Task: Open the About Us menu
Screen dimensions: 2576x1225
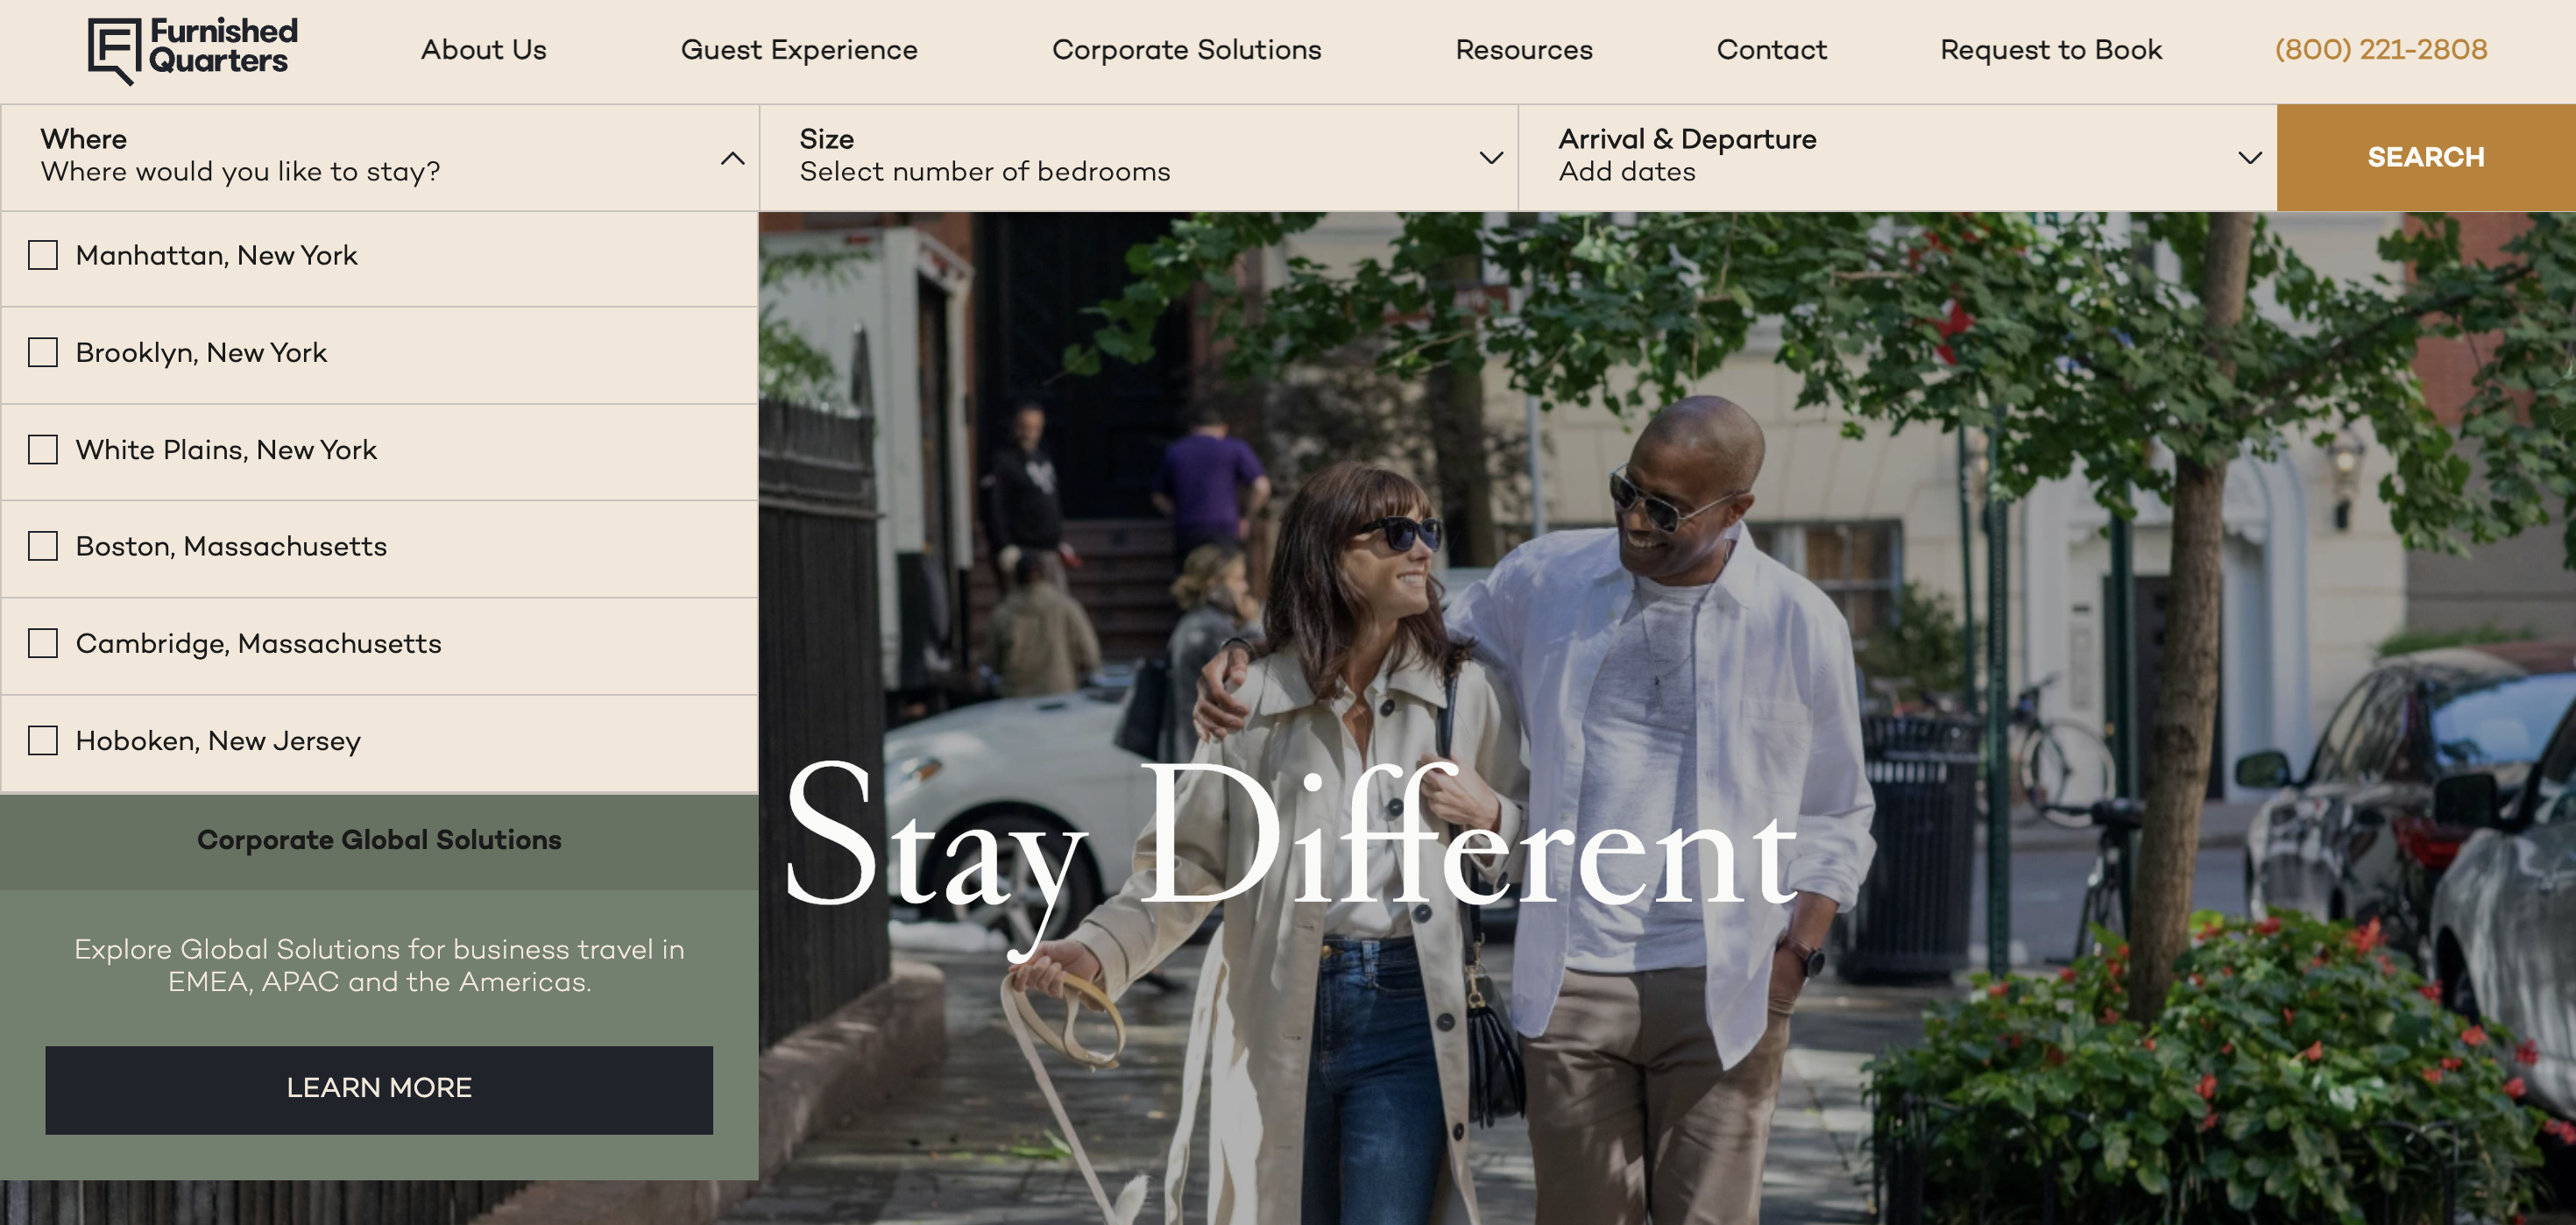Action: click(484, 50)
